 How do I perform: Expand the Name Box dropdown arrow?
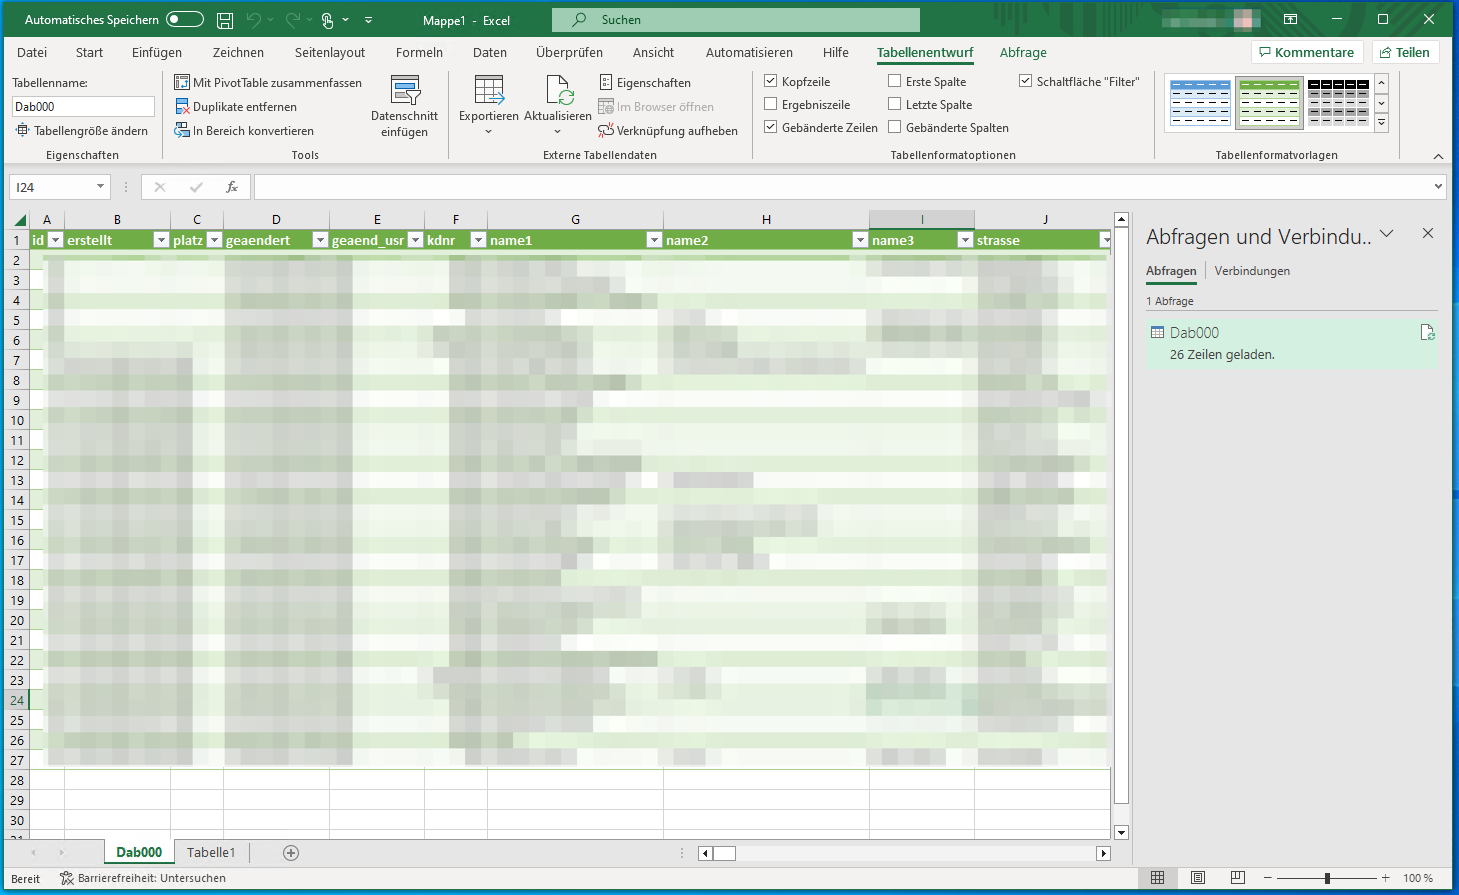click(100, 187)
